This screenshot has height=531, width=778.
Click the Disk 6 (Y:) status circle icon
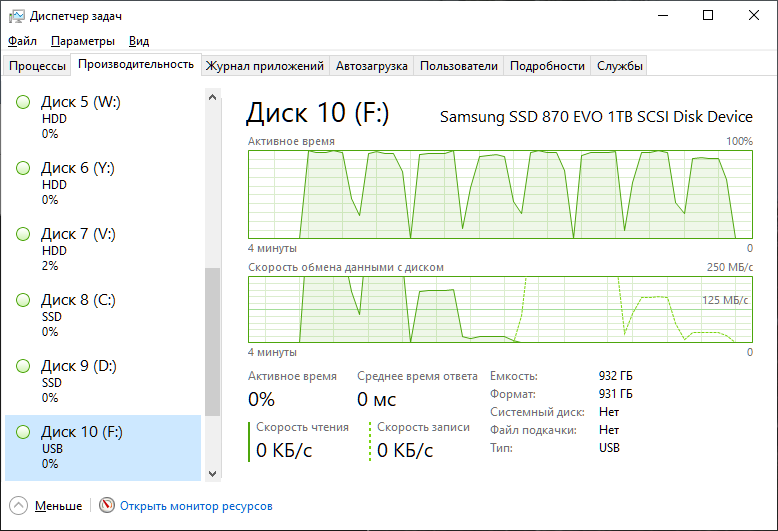point(23,168)
